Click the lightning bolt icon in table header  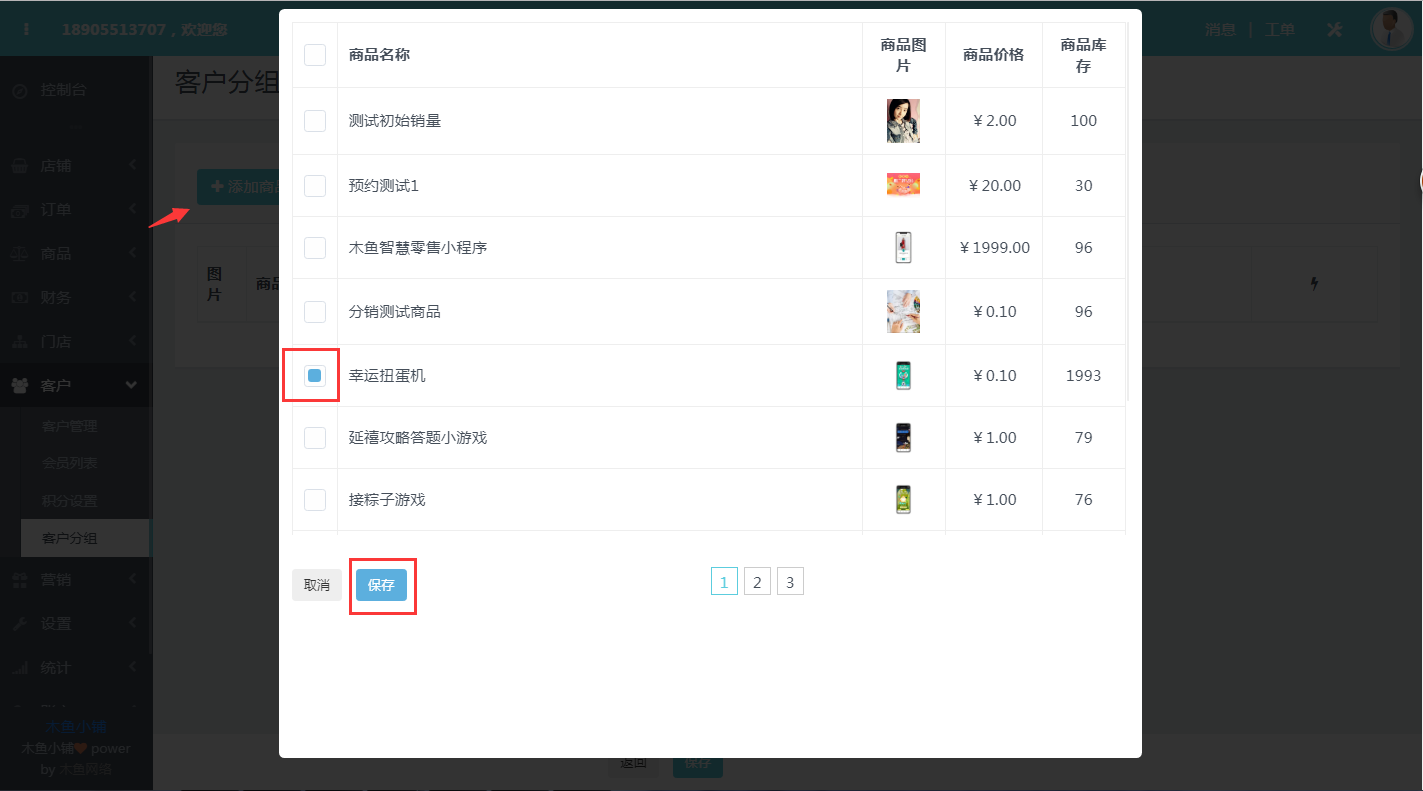click(x=1314, y=284)
